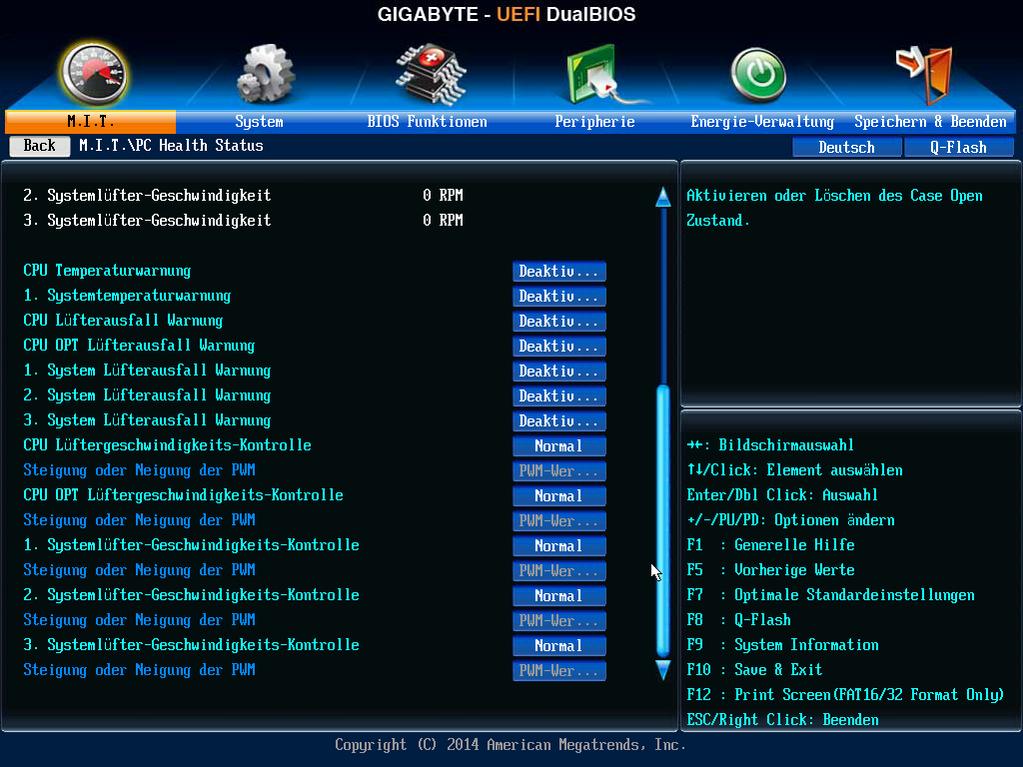Image resolution: width=1023 pixels, height=767 pixels.
Task: Select the Energie-Verwaltung tab
Action: (x=762, y=122)
